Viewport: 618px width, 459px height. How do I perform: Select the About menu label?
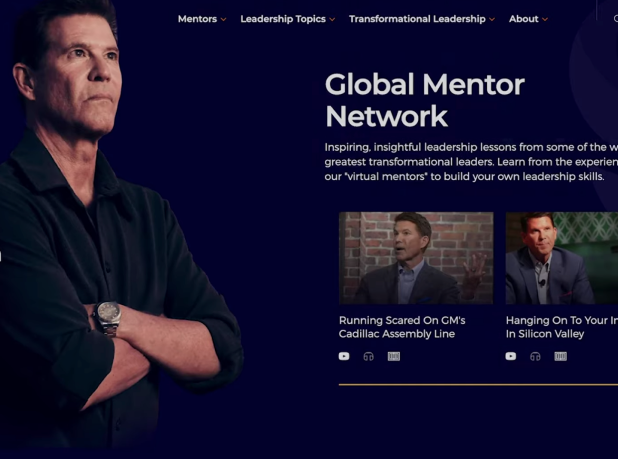click(523, 19)
